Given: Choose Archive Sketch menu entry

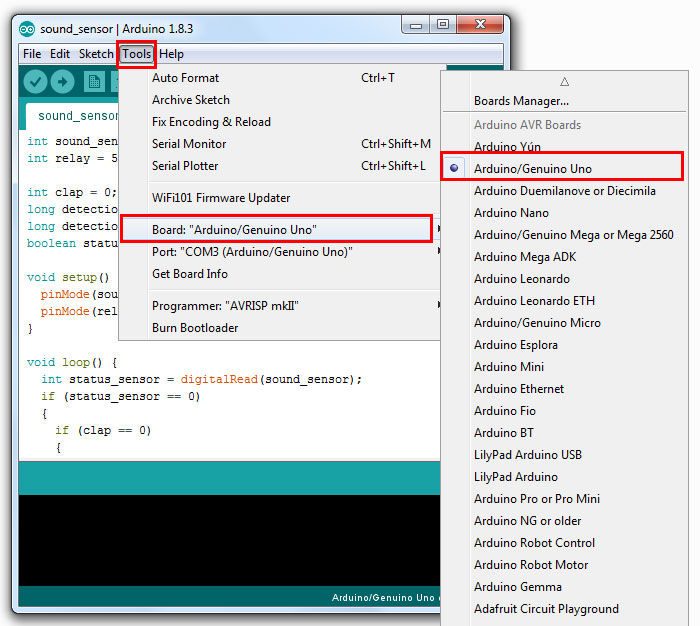Looking at the screenshot, I should point(281,100).
